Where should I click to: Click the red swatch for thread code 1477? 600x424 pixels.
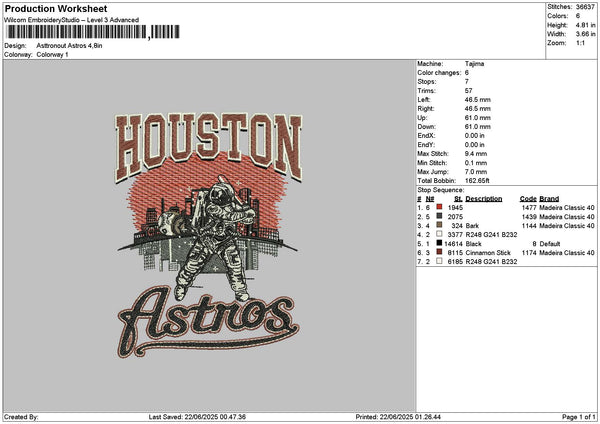pyautogui.click(x=439, y=207)
